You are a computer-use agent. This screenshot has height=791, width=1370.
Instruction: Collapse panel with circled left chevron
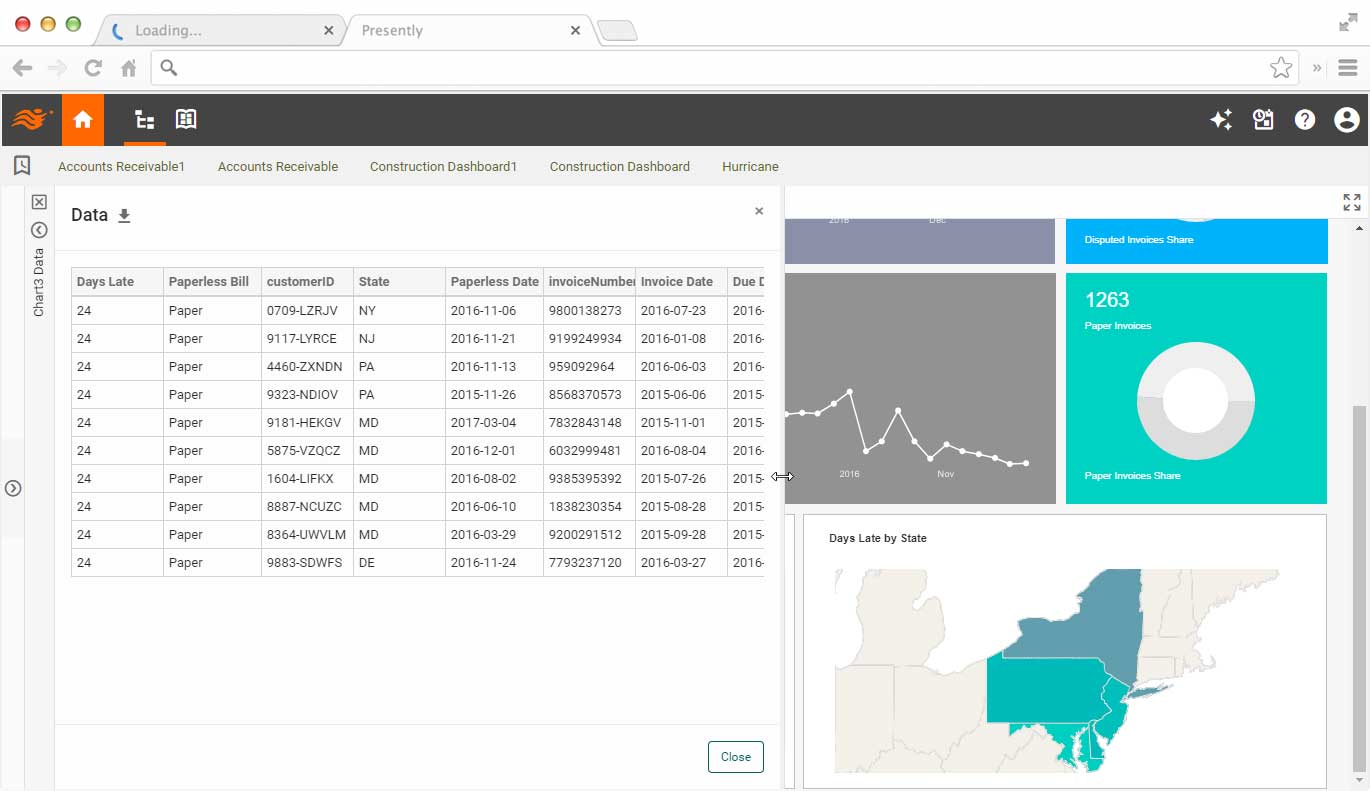click(x=39, y=230)
